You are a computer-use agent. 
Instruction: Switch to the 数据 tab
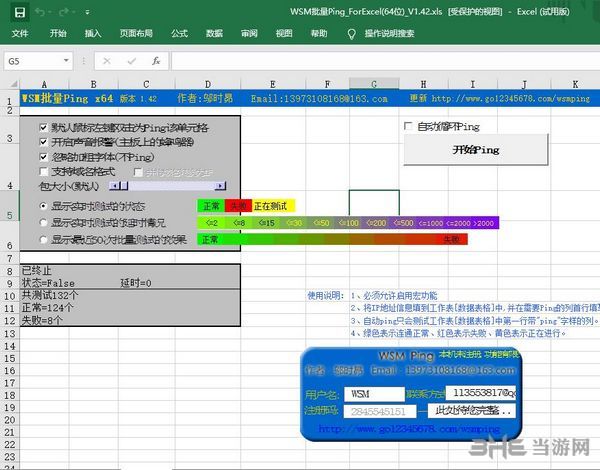214,33
